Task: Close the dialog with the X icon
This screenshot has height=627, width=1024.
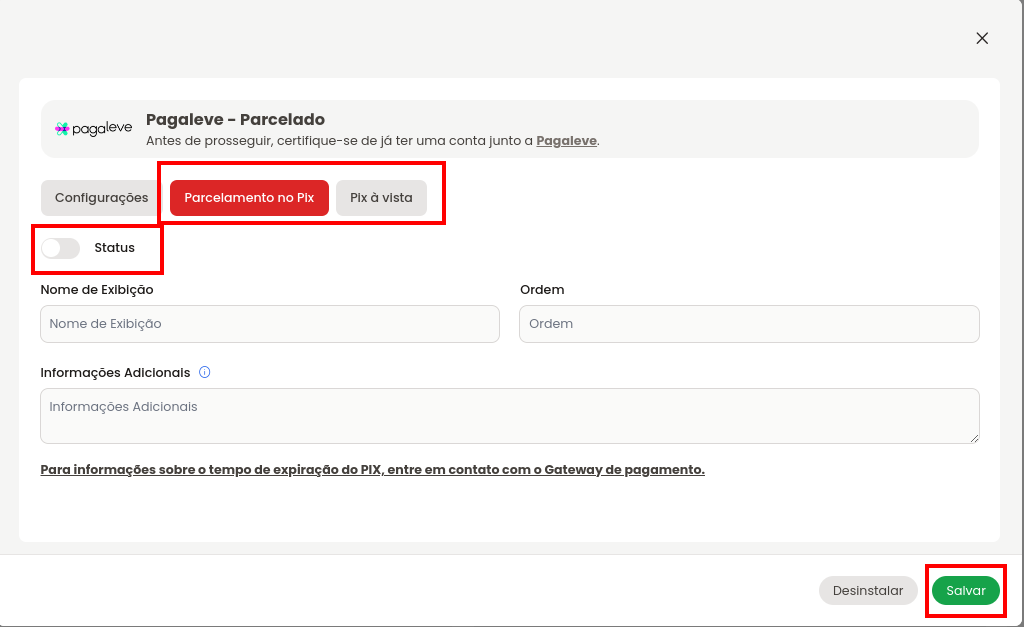Action: click(x=982, y=39)
